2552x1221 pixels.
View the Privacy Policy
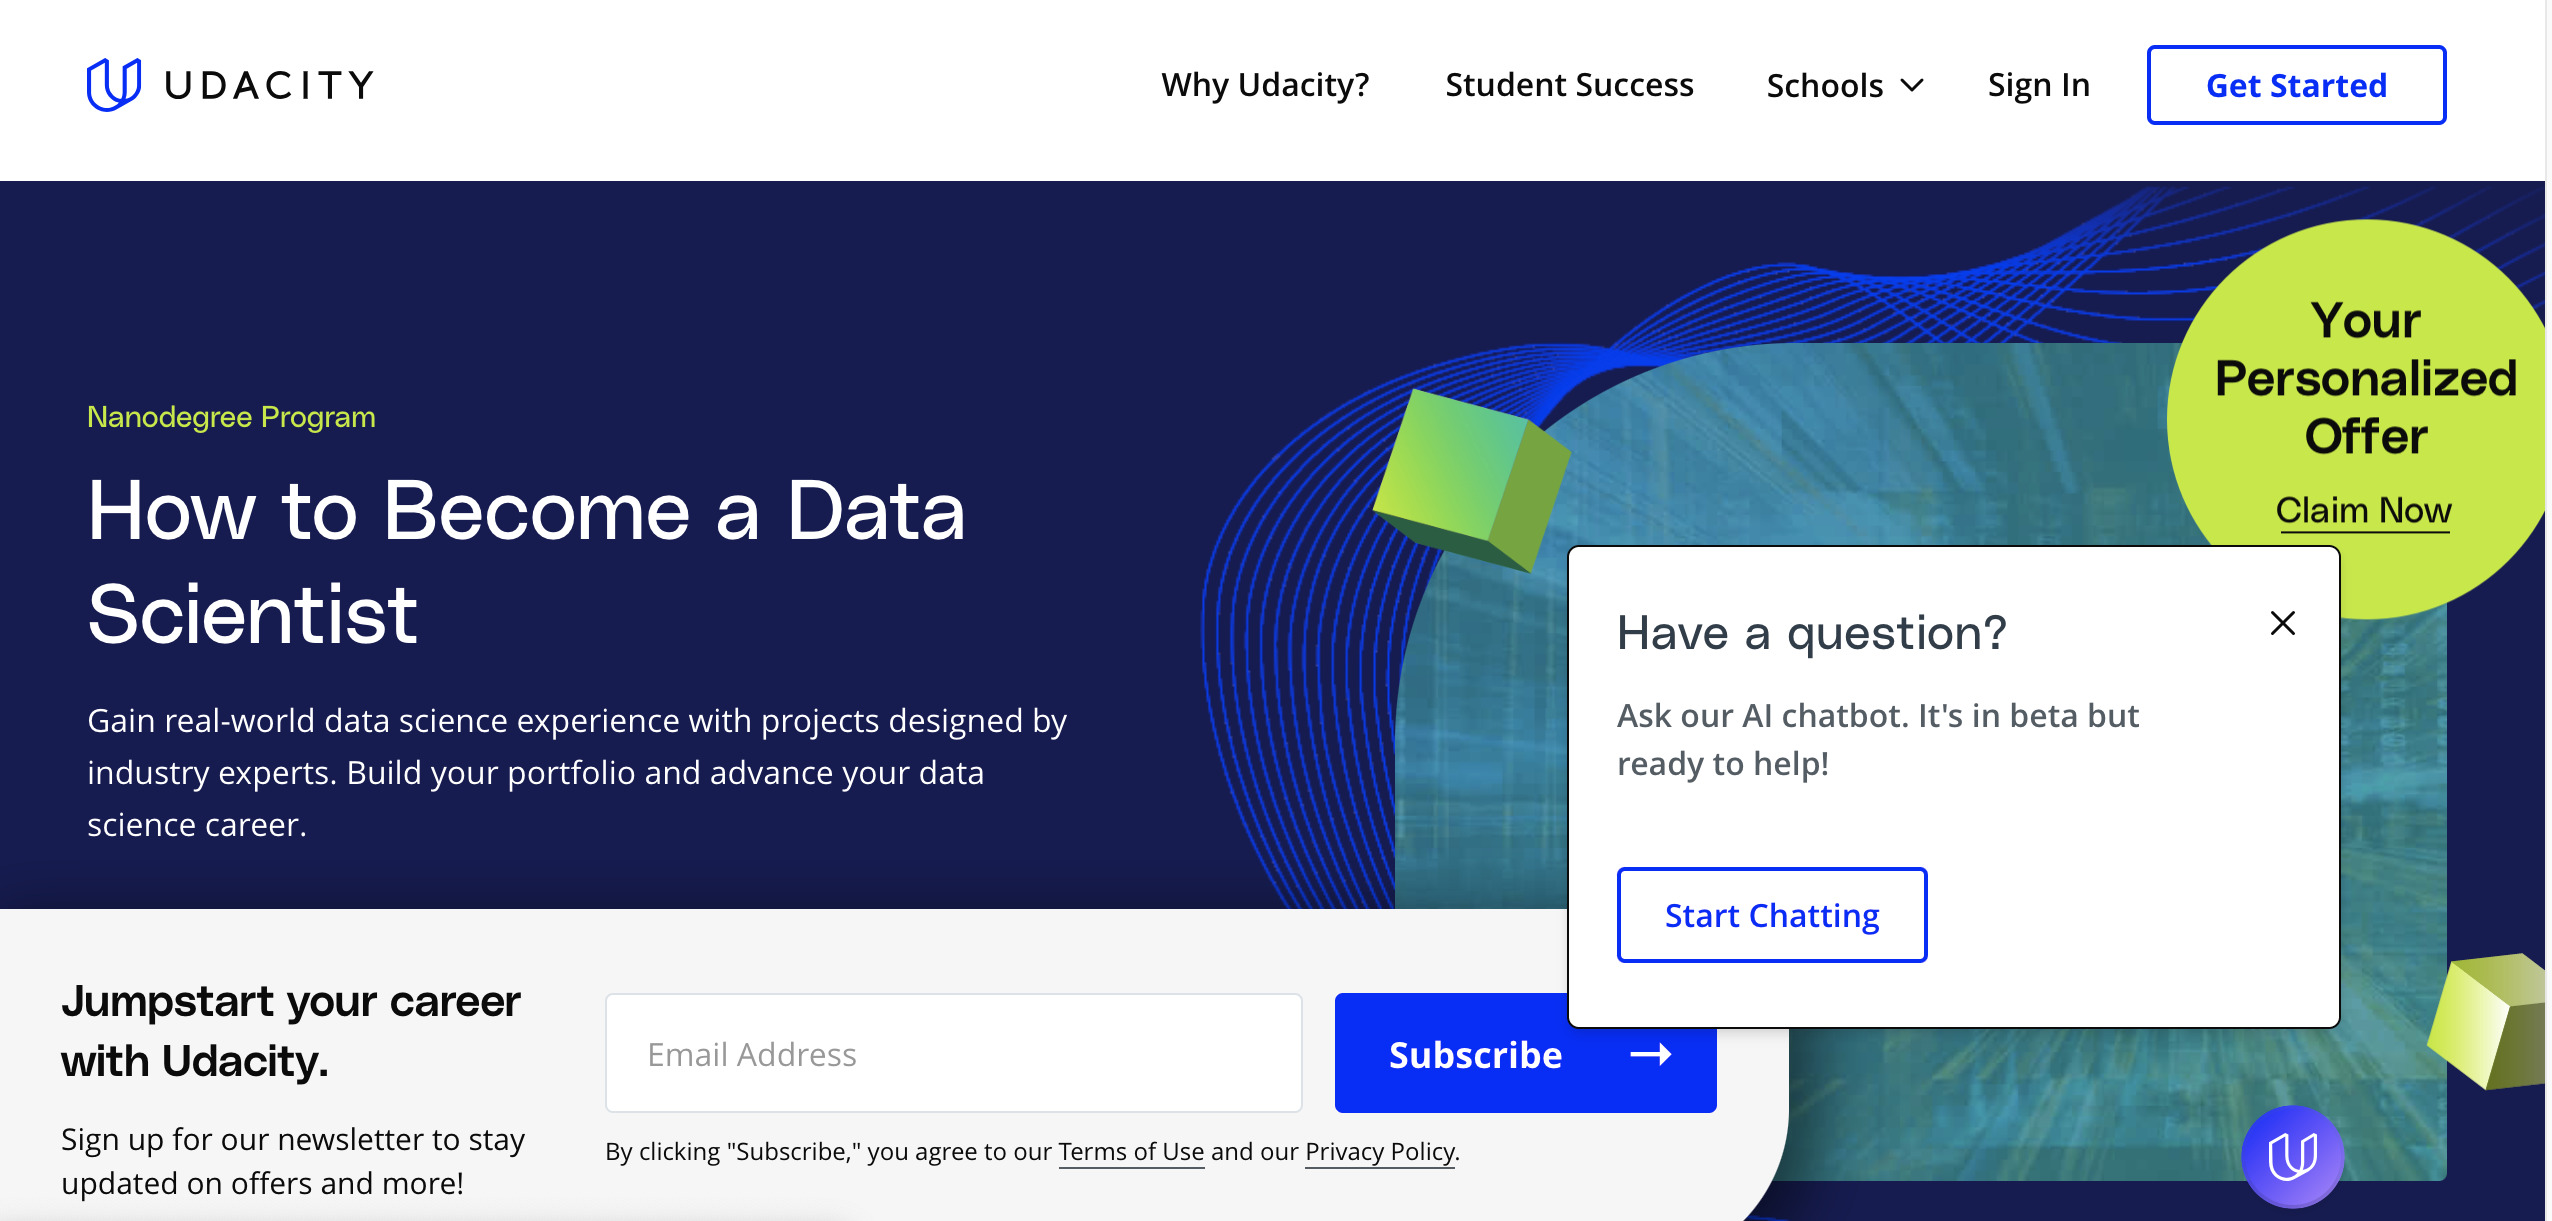pos(1378,1152)
